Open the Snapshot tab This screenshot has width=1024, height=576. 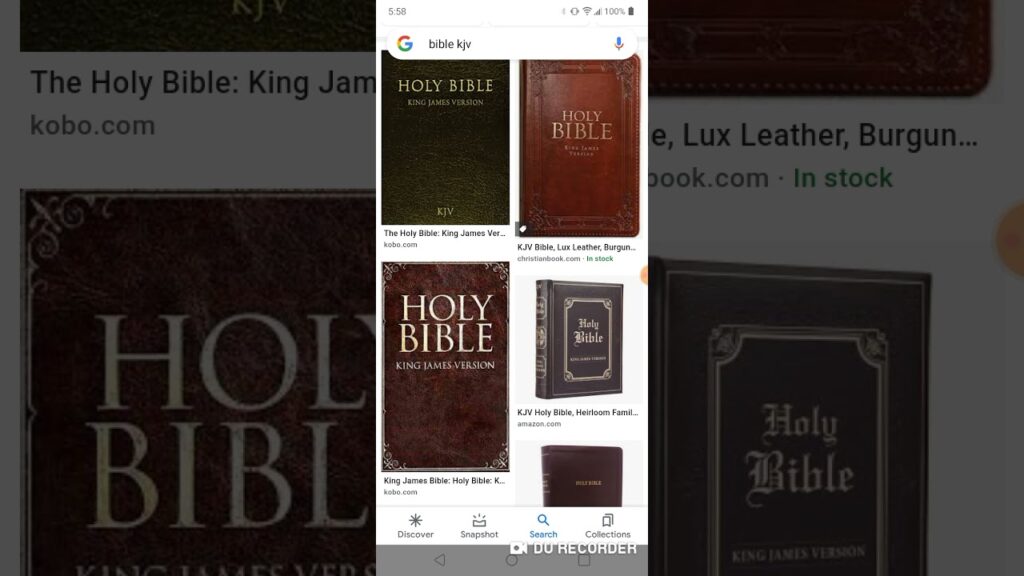tap(479, 526)
